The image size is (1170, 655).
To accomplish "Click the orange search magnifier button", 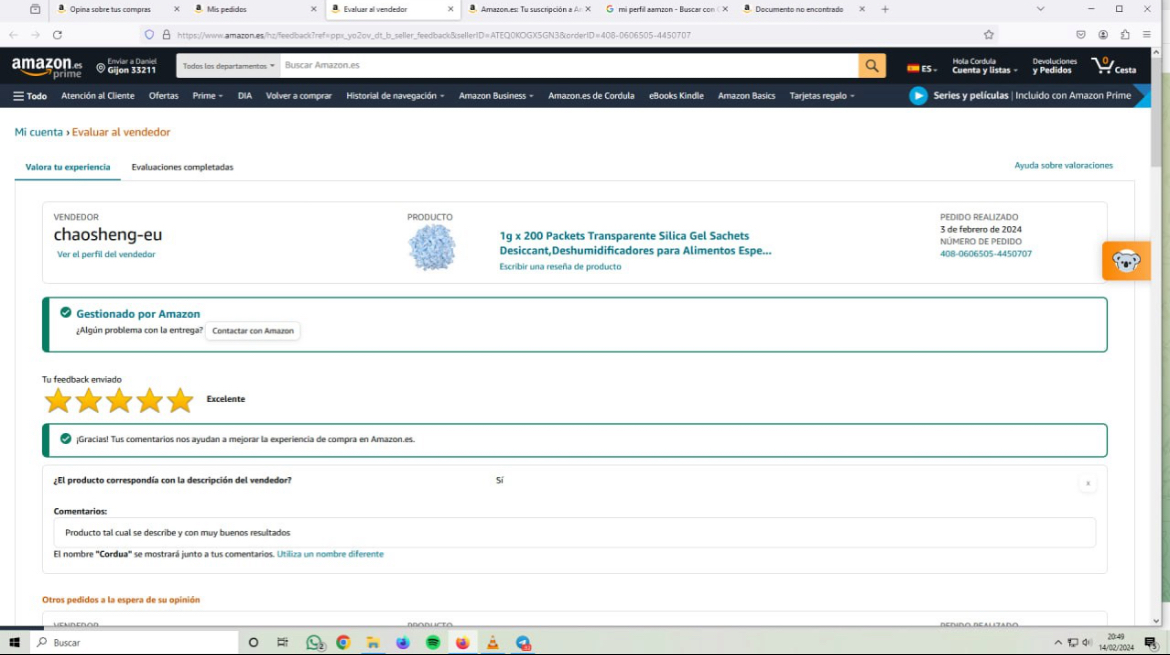I will pyautogui.click(x=872, y=66).
